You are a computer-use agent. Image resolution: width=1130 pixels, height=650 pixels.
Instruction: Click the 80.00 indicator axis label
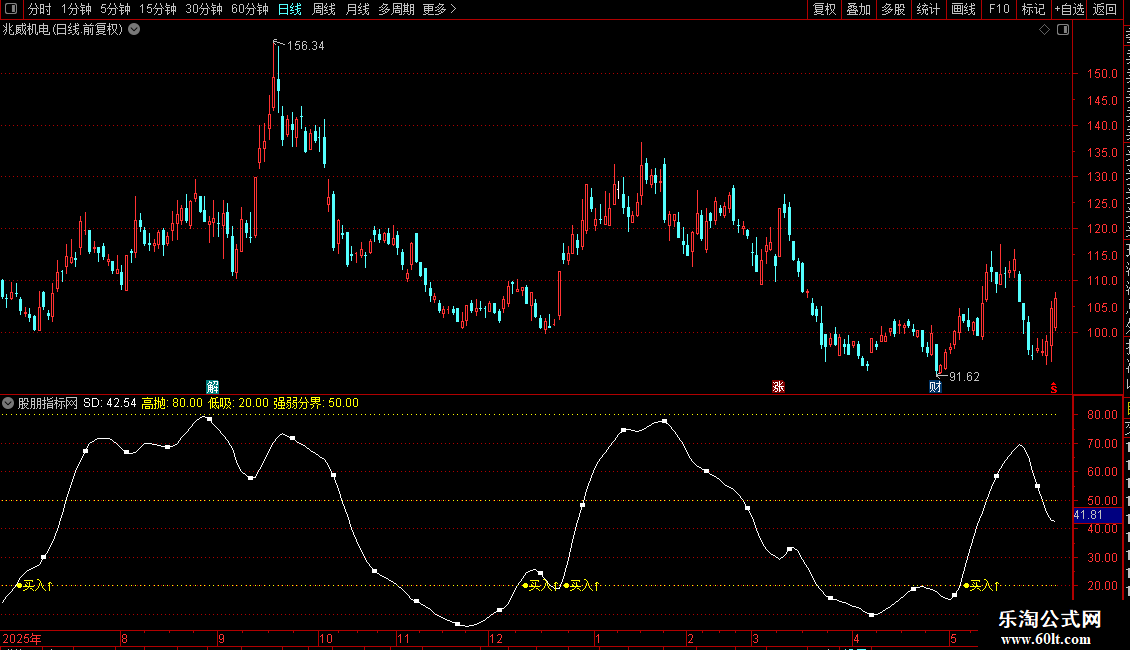(x=1103, y=415)
